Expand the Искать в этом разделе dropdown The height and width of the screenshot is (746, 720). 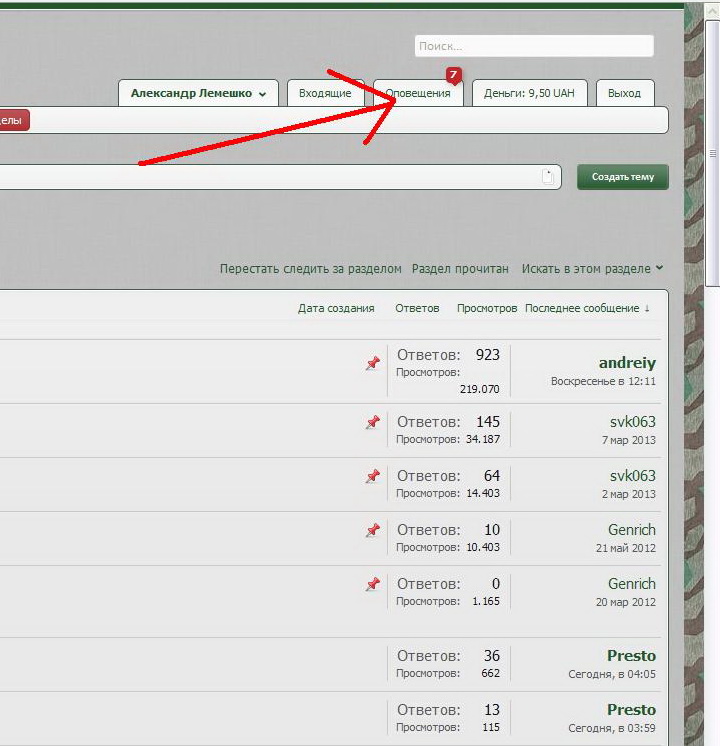(592, 269)
